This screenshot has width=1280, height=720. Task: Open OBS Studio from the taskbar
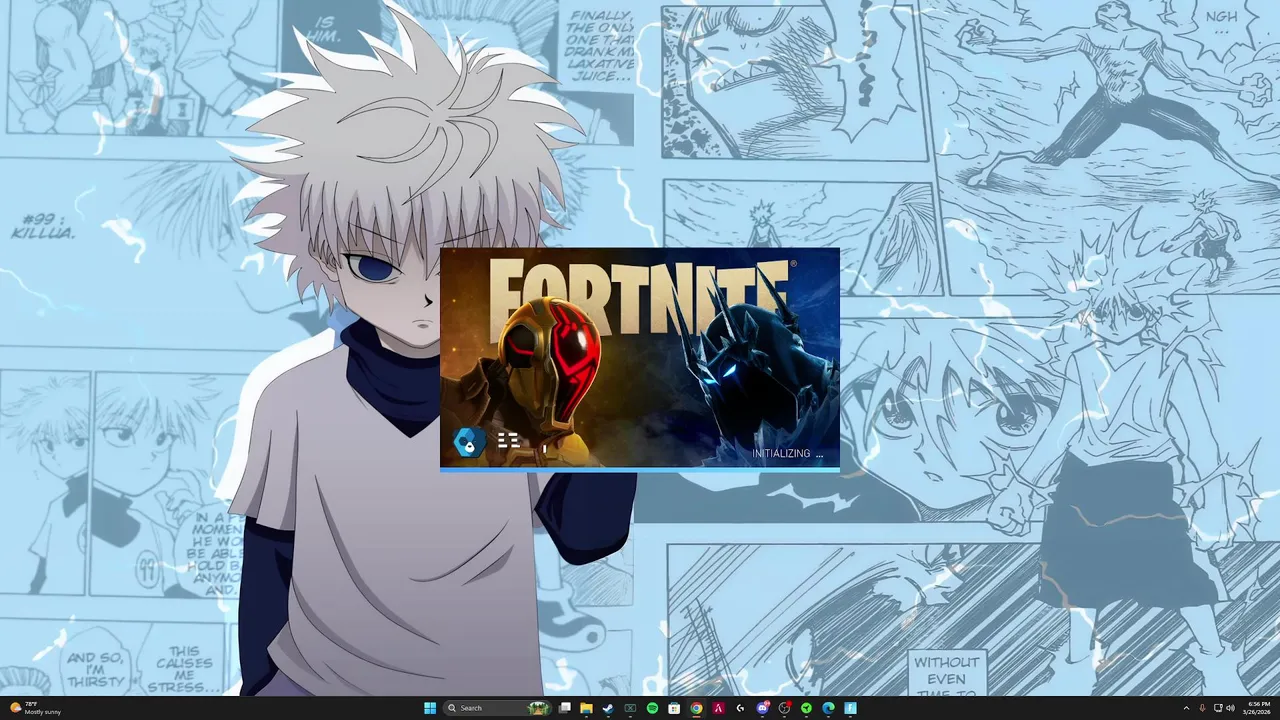784,708
